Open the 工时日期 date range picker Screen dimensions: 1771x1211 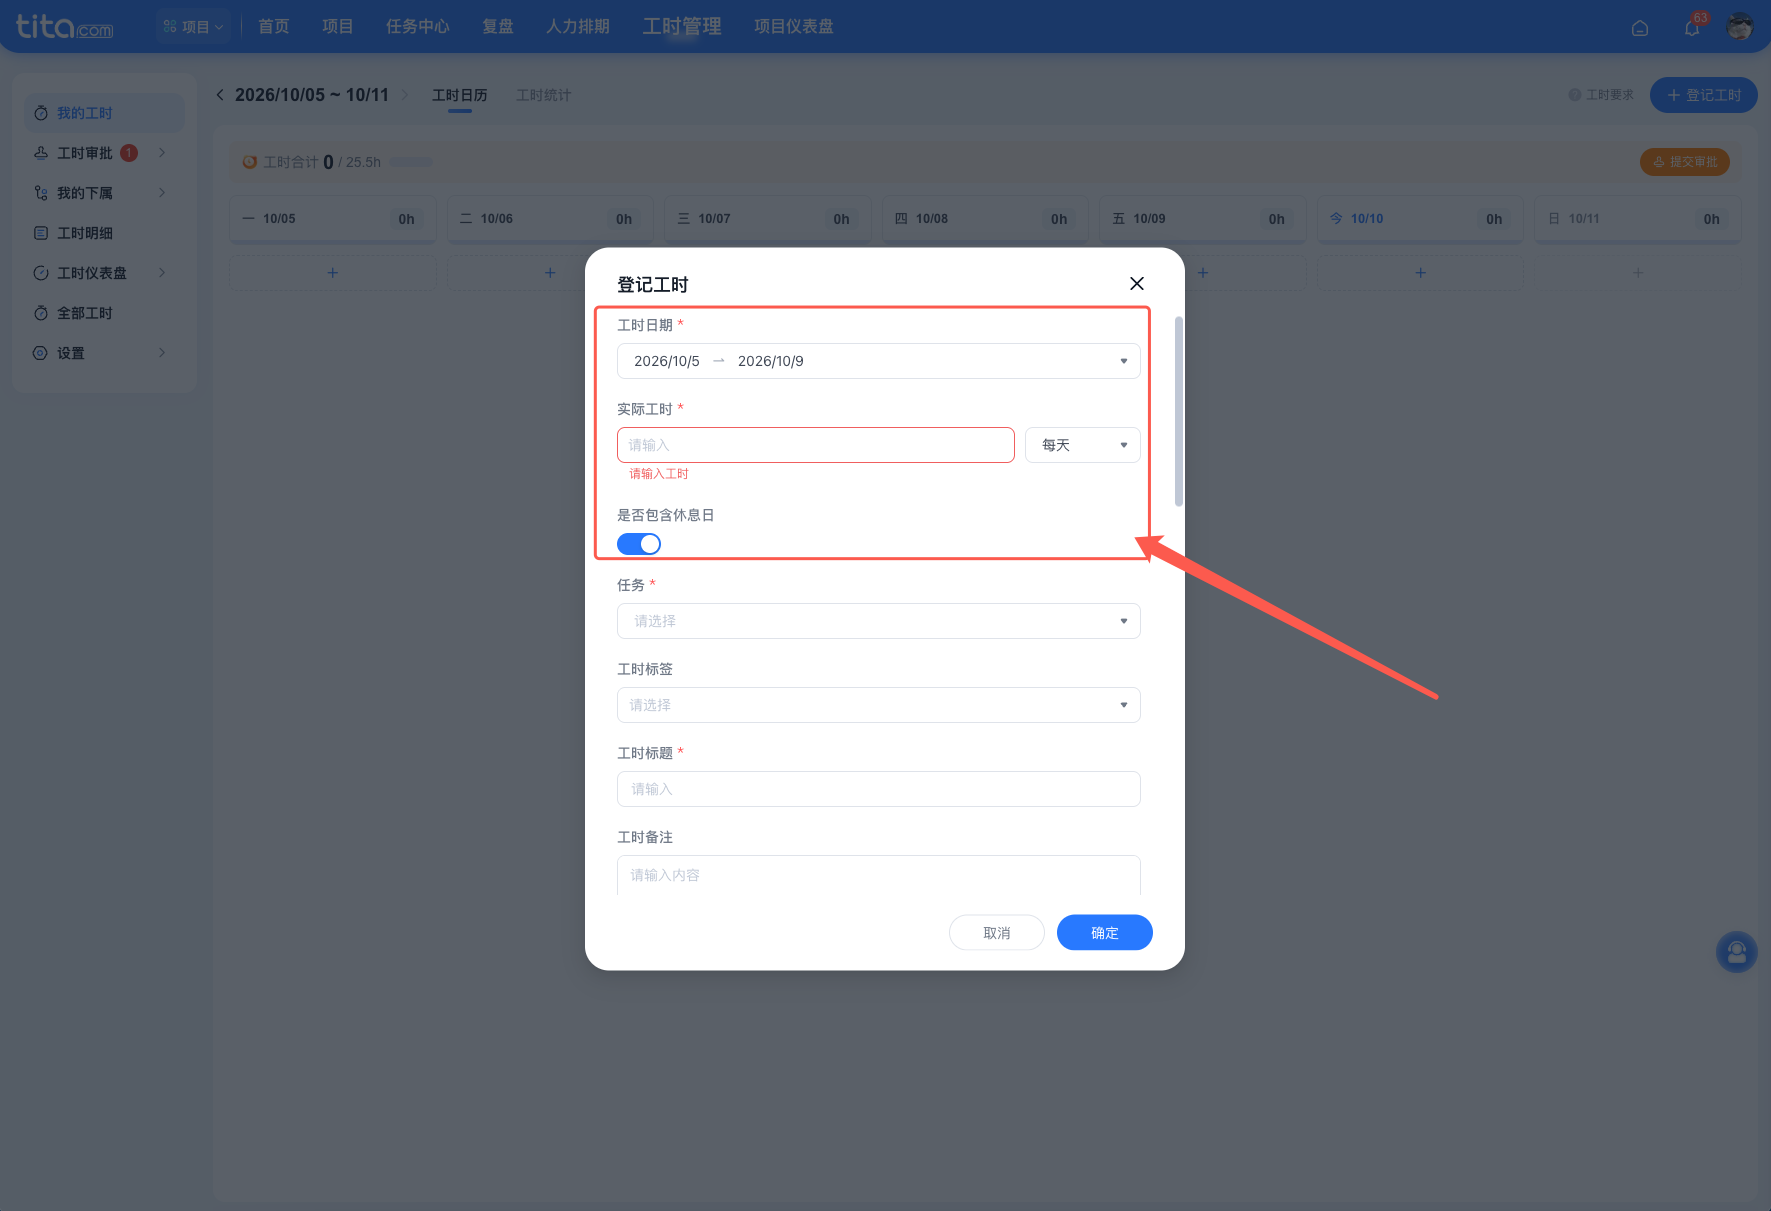point(878,361)
